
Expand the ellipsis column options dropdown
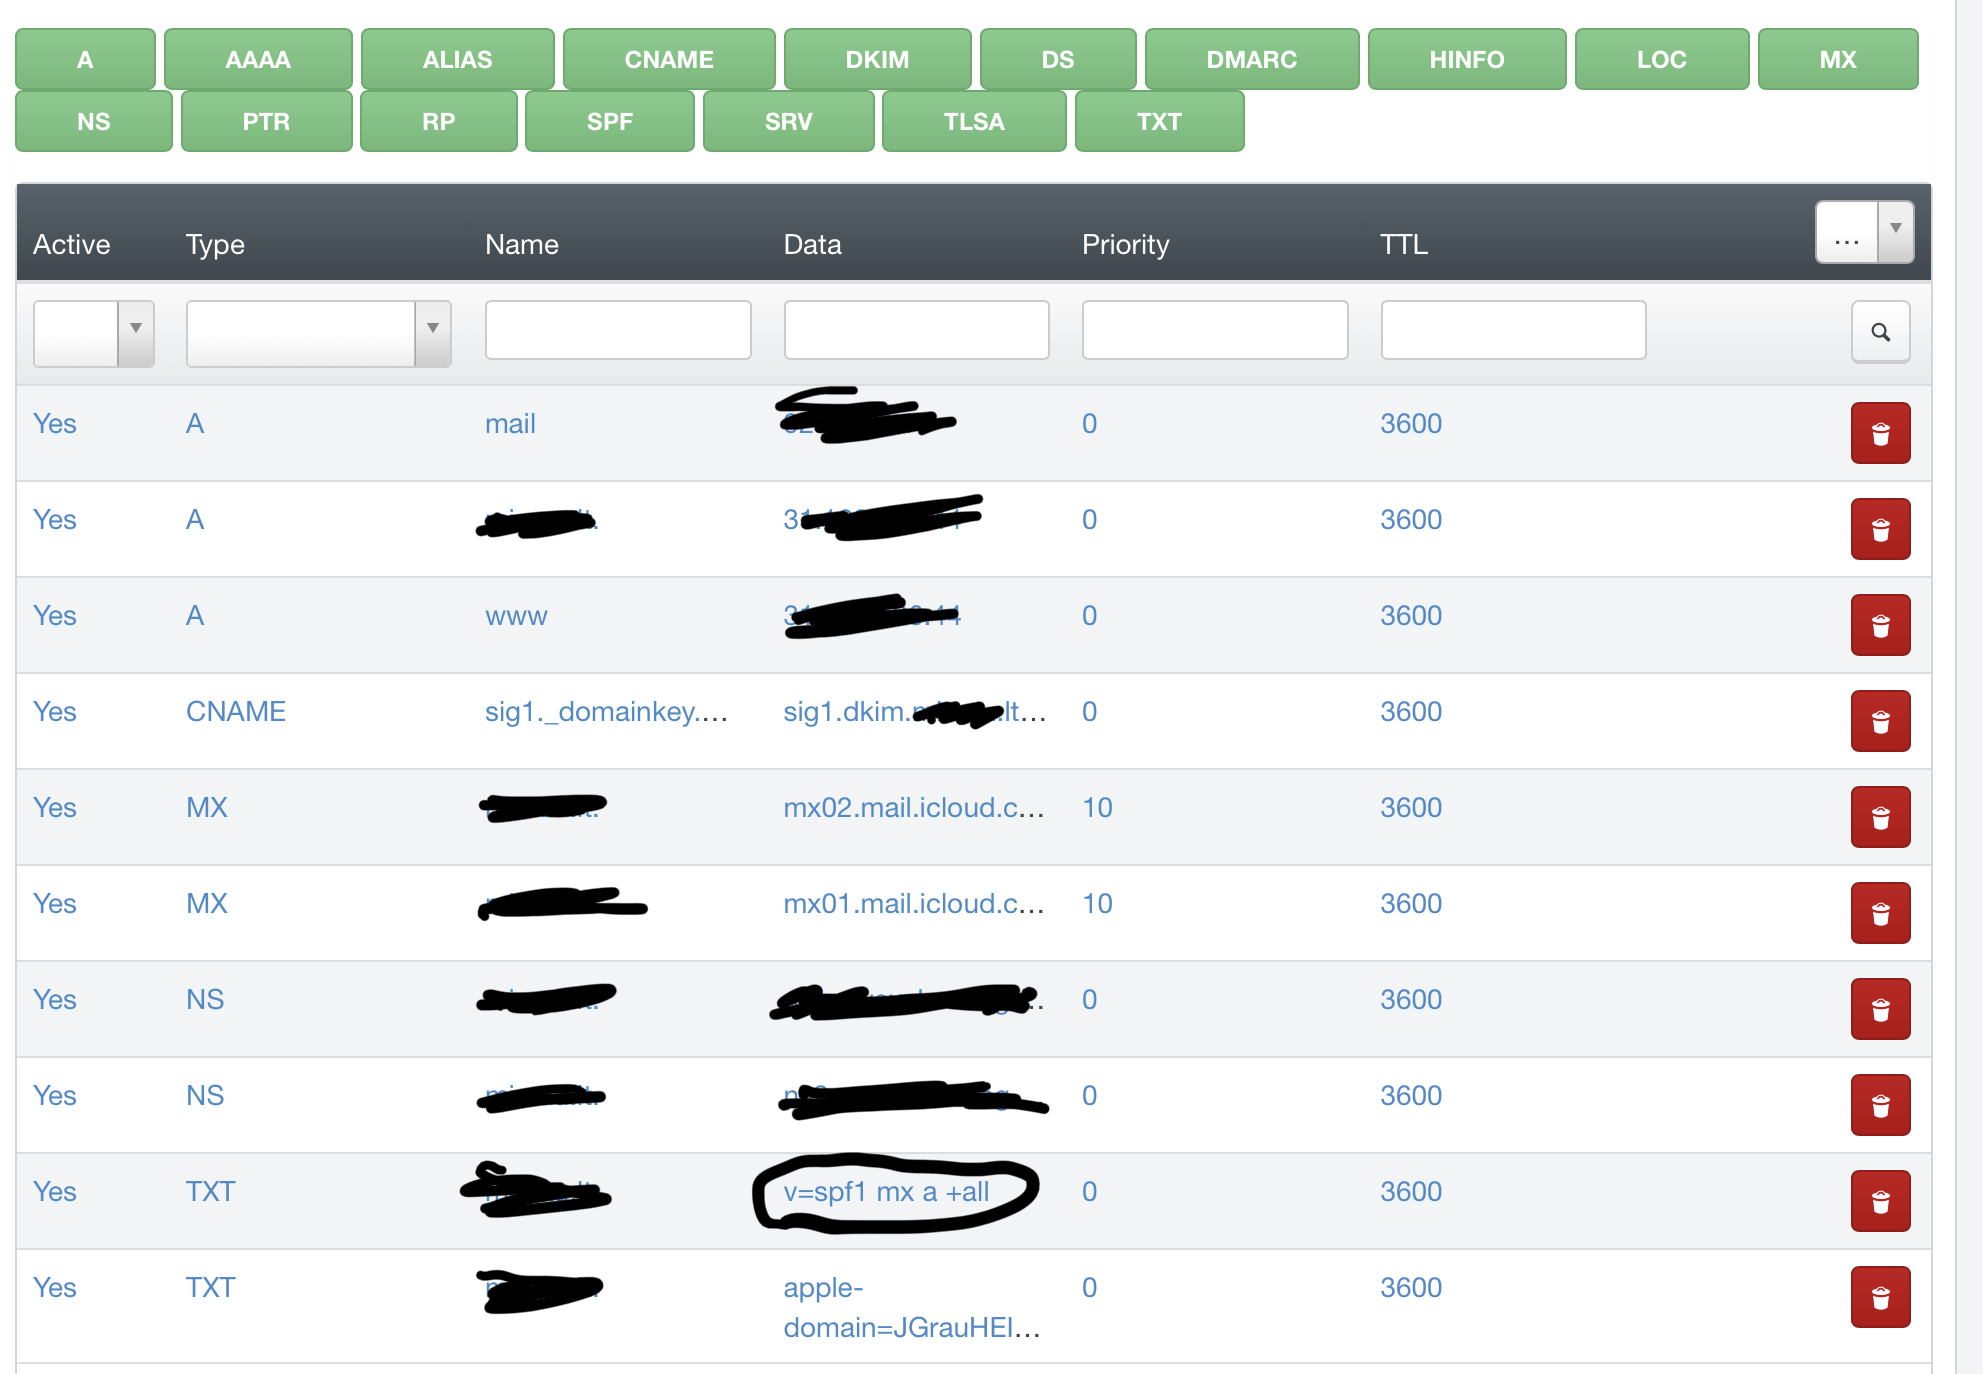[x=1894, y=231]
